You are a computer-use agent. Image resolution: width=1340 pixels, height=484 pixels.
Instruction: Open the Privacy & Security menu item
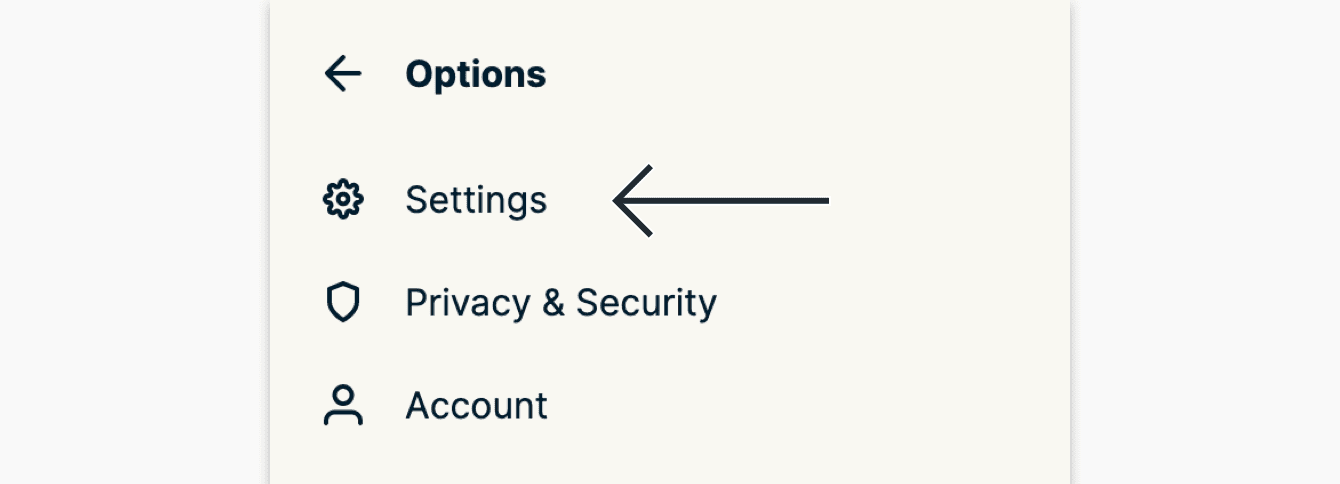(560, 302)
